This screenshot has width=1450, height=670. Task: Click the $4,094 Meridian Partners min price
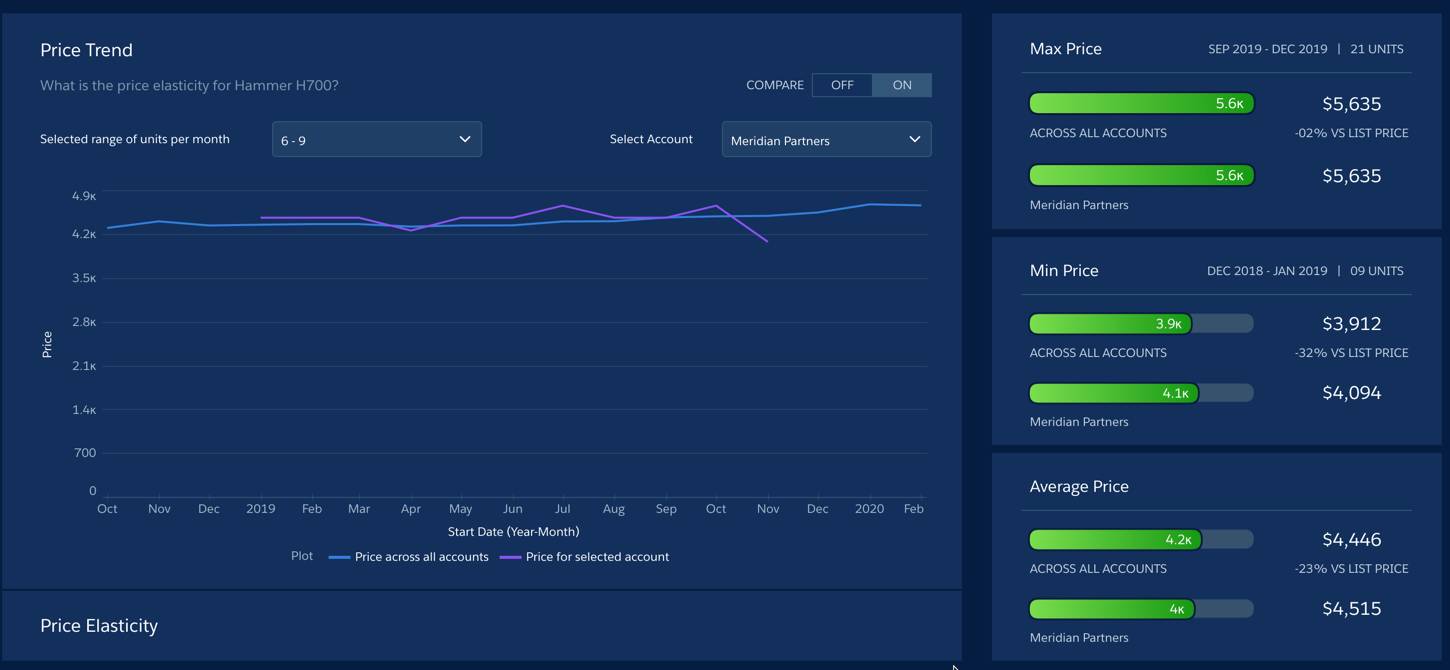[1351, 393]
